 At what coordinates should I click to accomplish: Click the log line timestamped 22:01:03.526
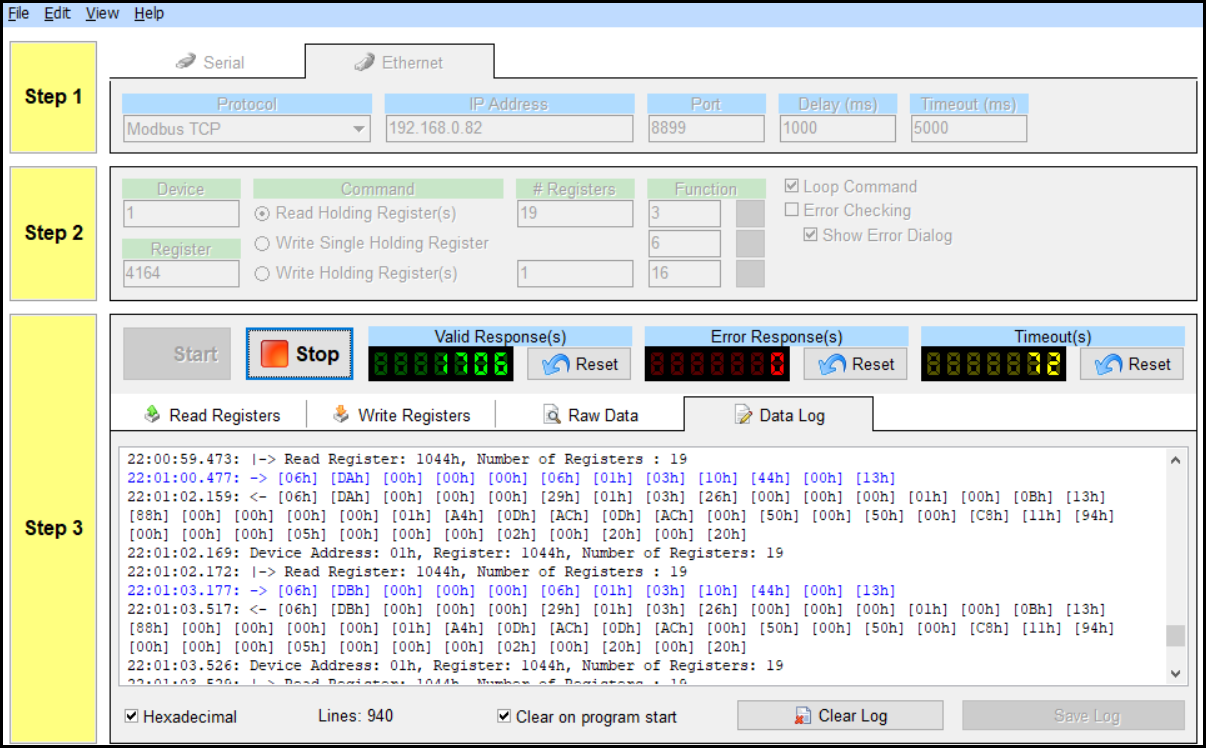tap(455, 666)
